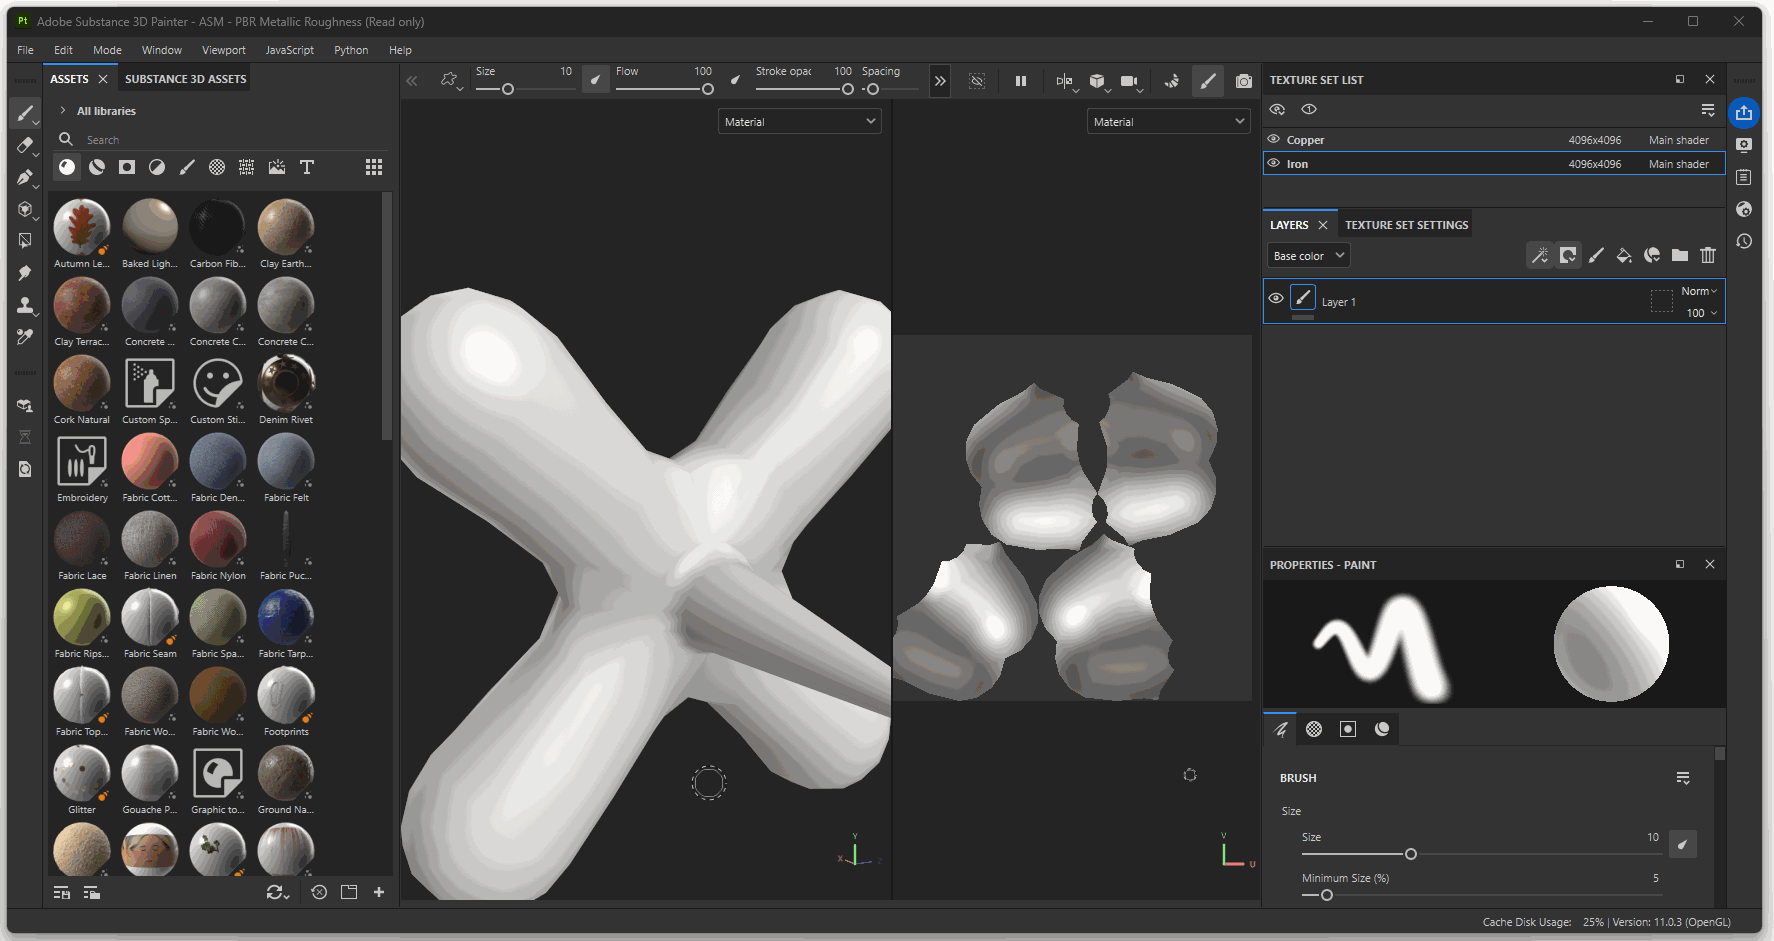Open the Viewport menu

pos(223,50)
